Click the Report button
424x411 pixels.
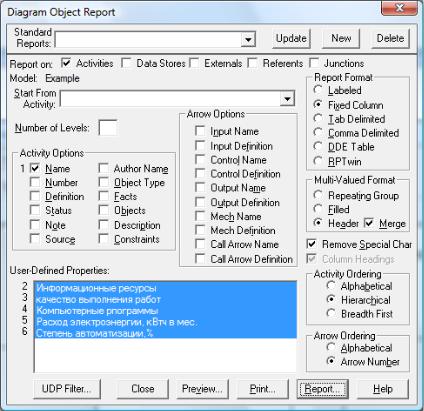[x=323, y=389]
